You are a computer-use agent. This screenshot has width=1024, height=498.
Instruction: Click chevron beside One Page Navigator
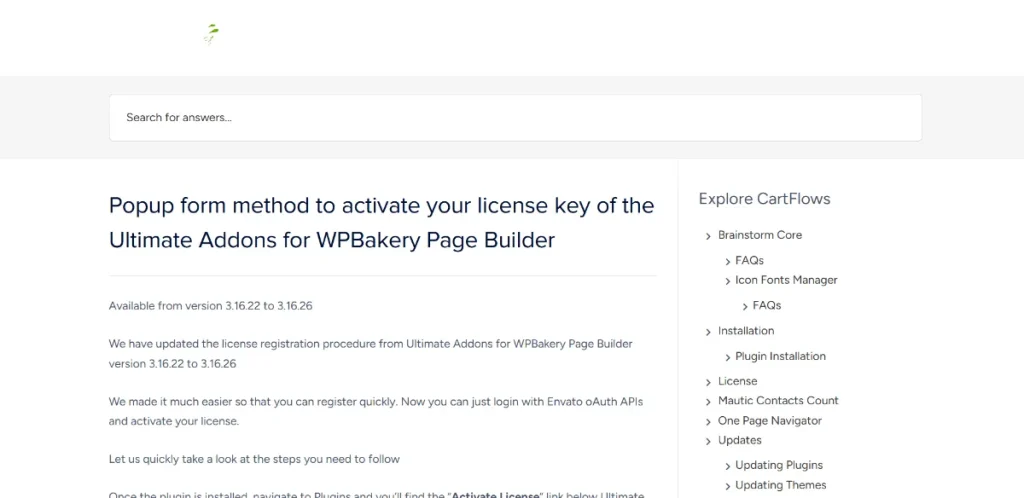click(x=708, y=422)
